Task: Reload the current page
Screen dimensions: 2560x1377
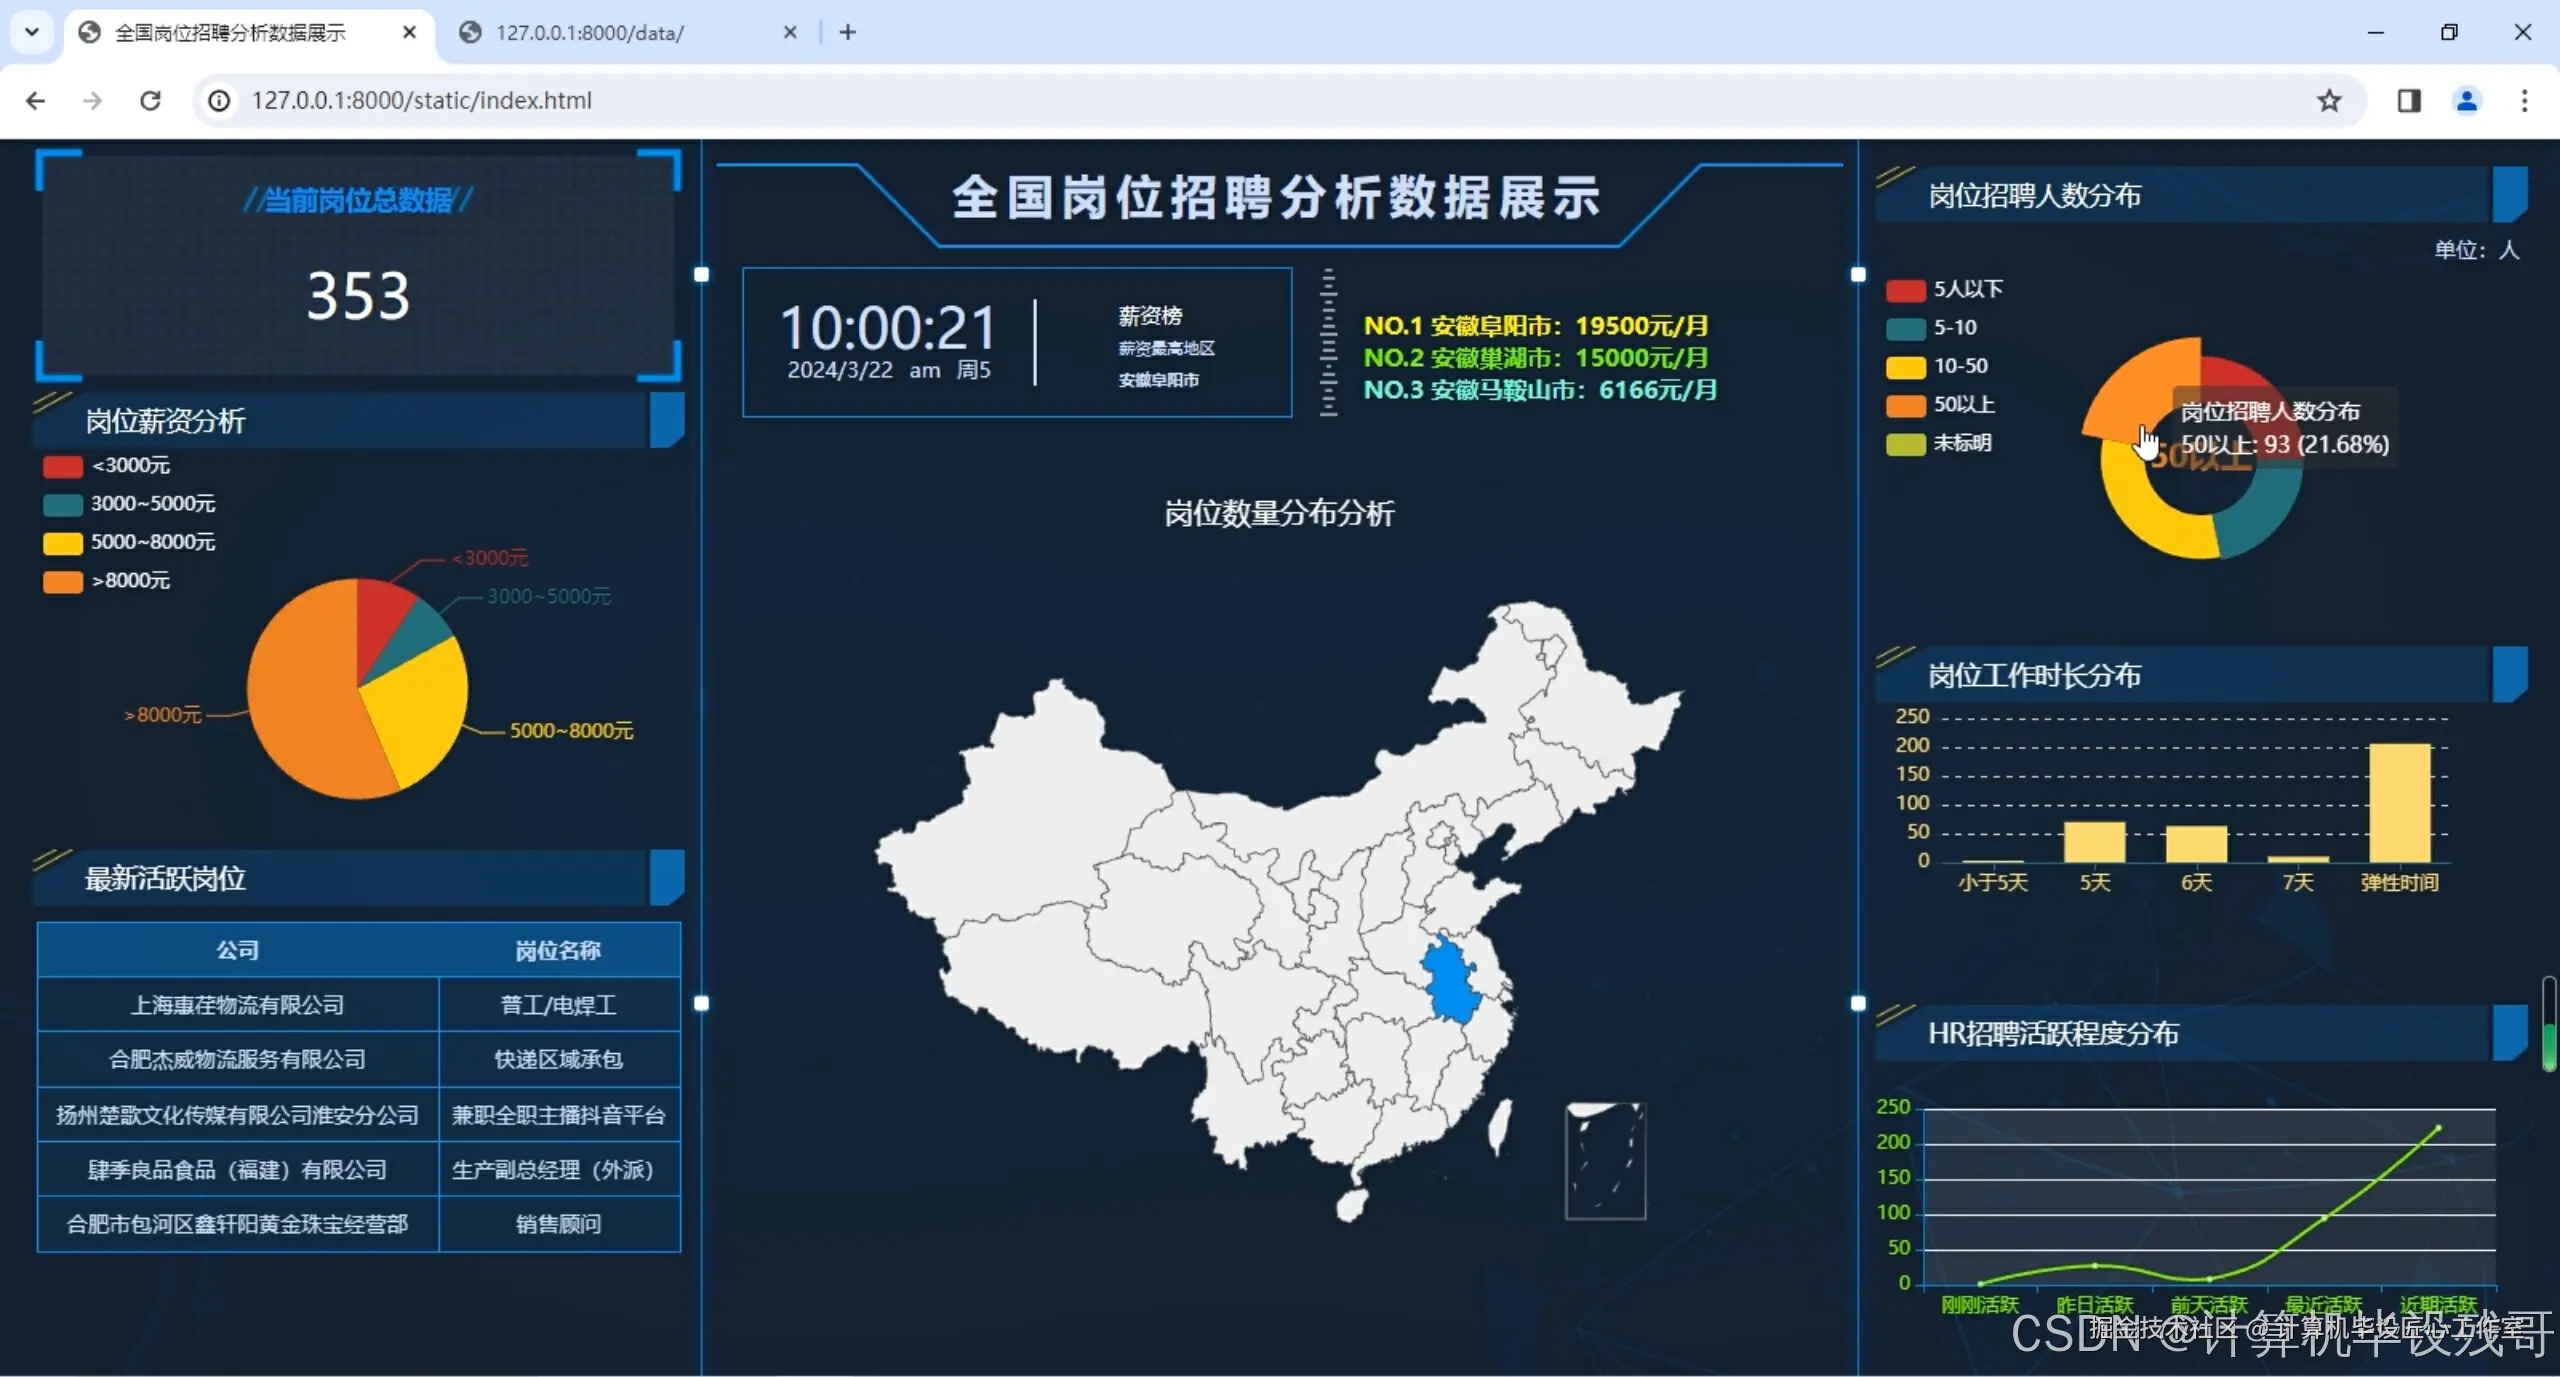Action: [x=150, y=100]
